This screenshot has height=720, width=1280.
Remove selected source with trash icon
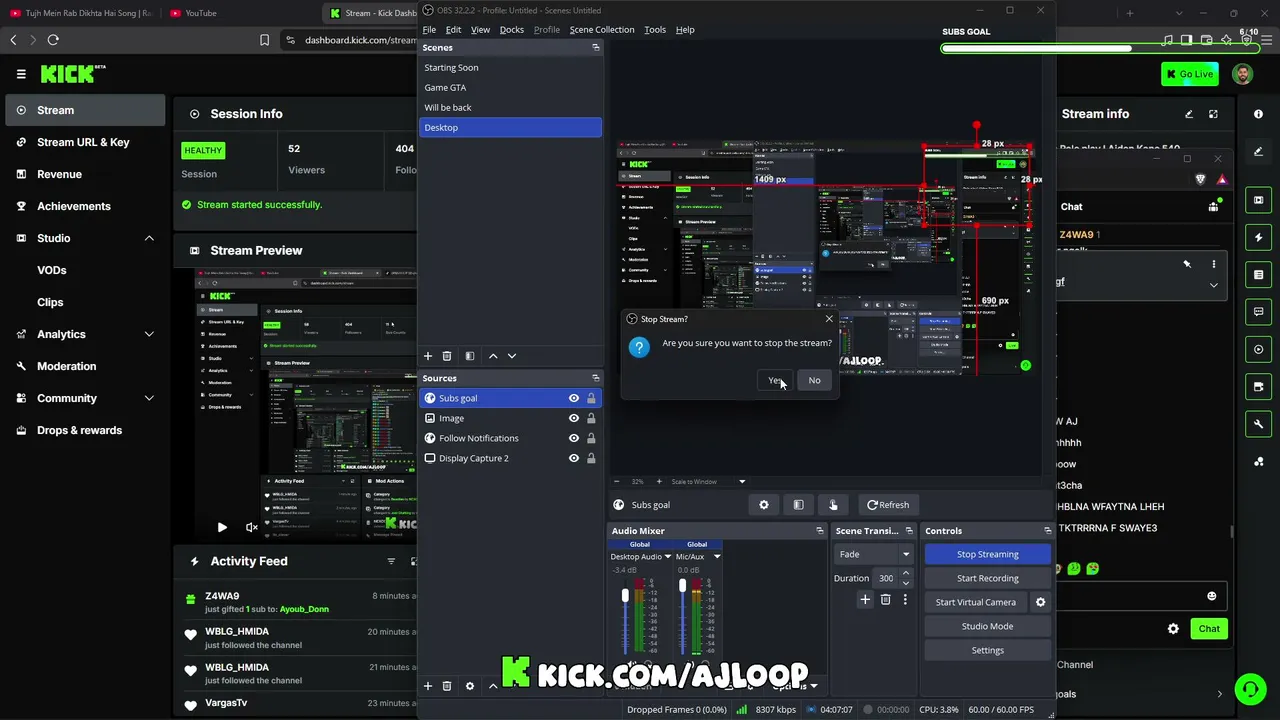coord(447,686)
